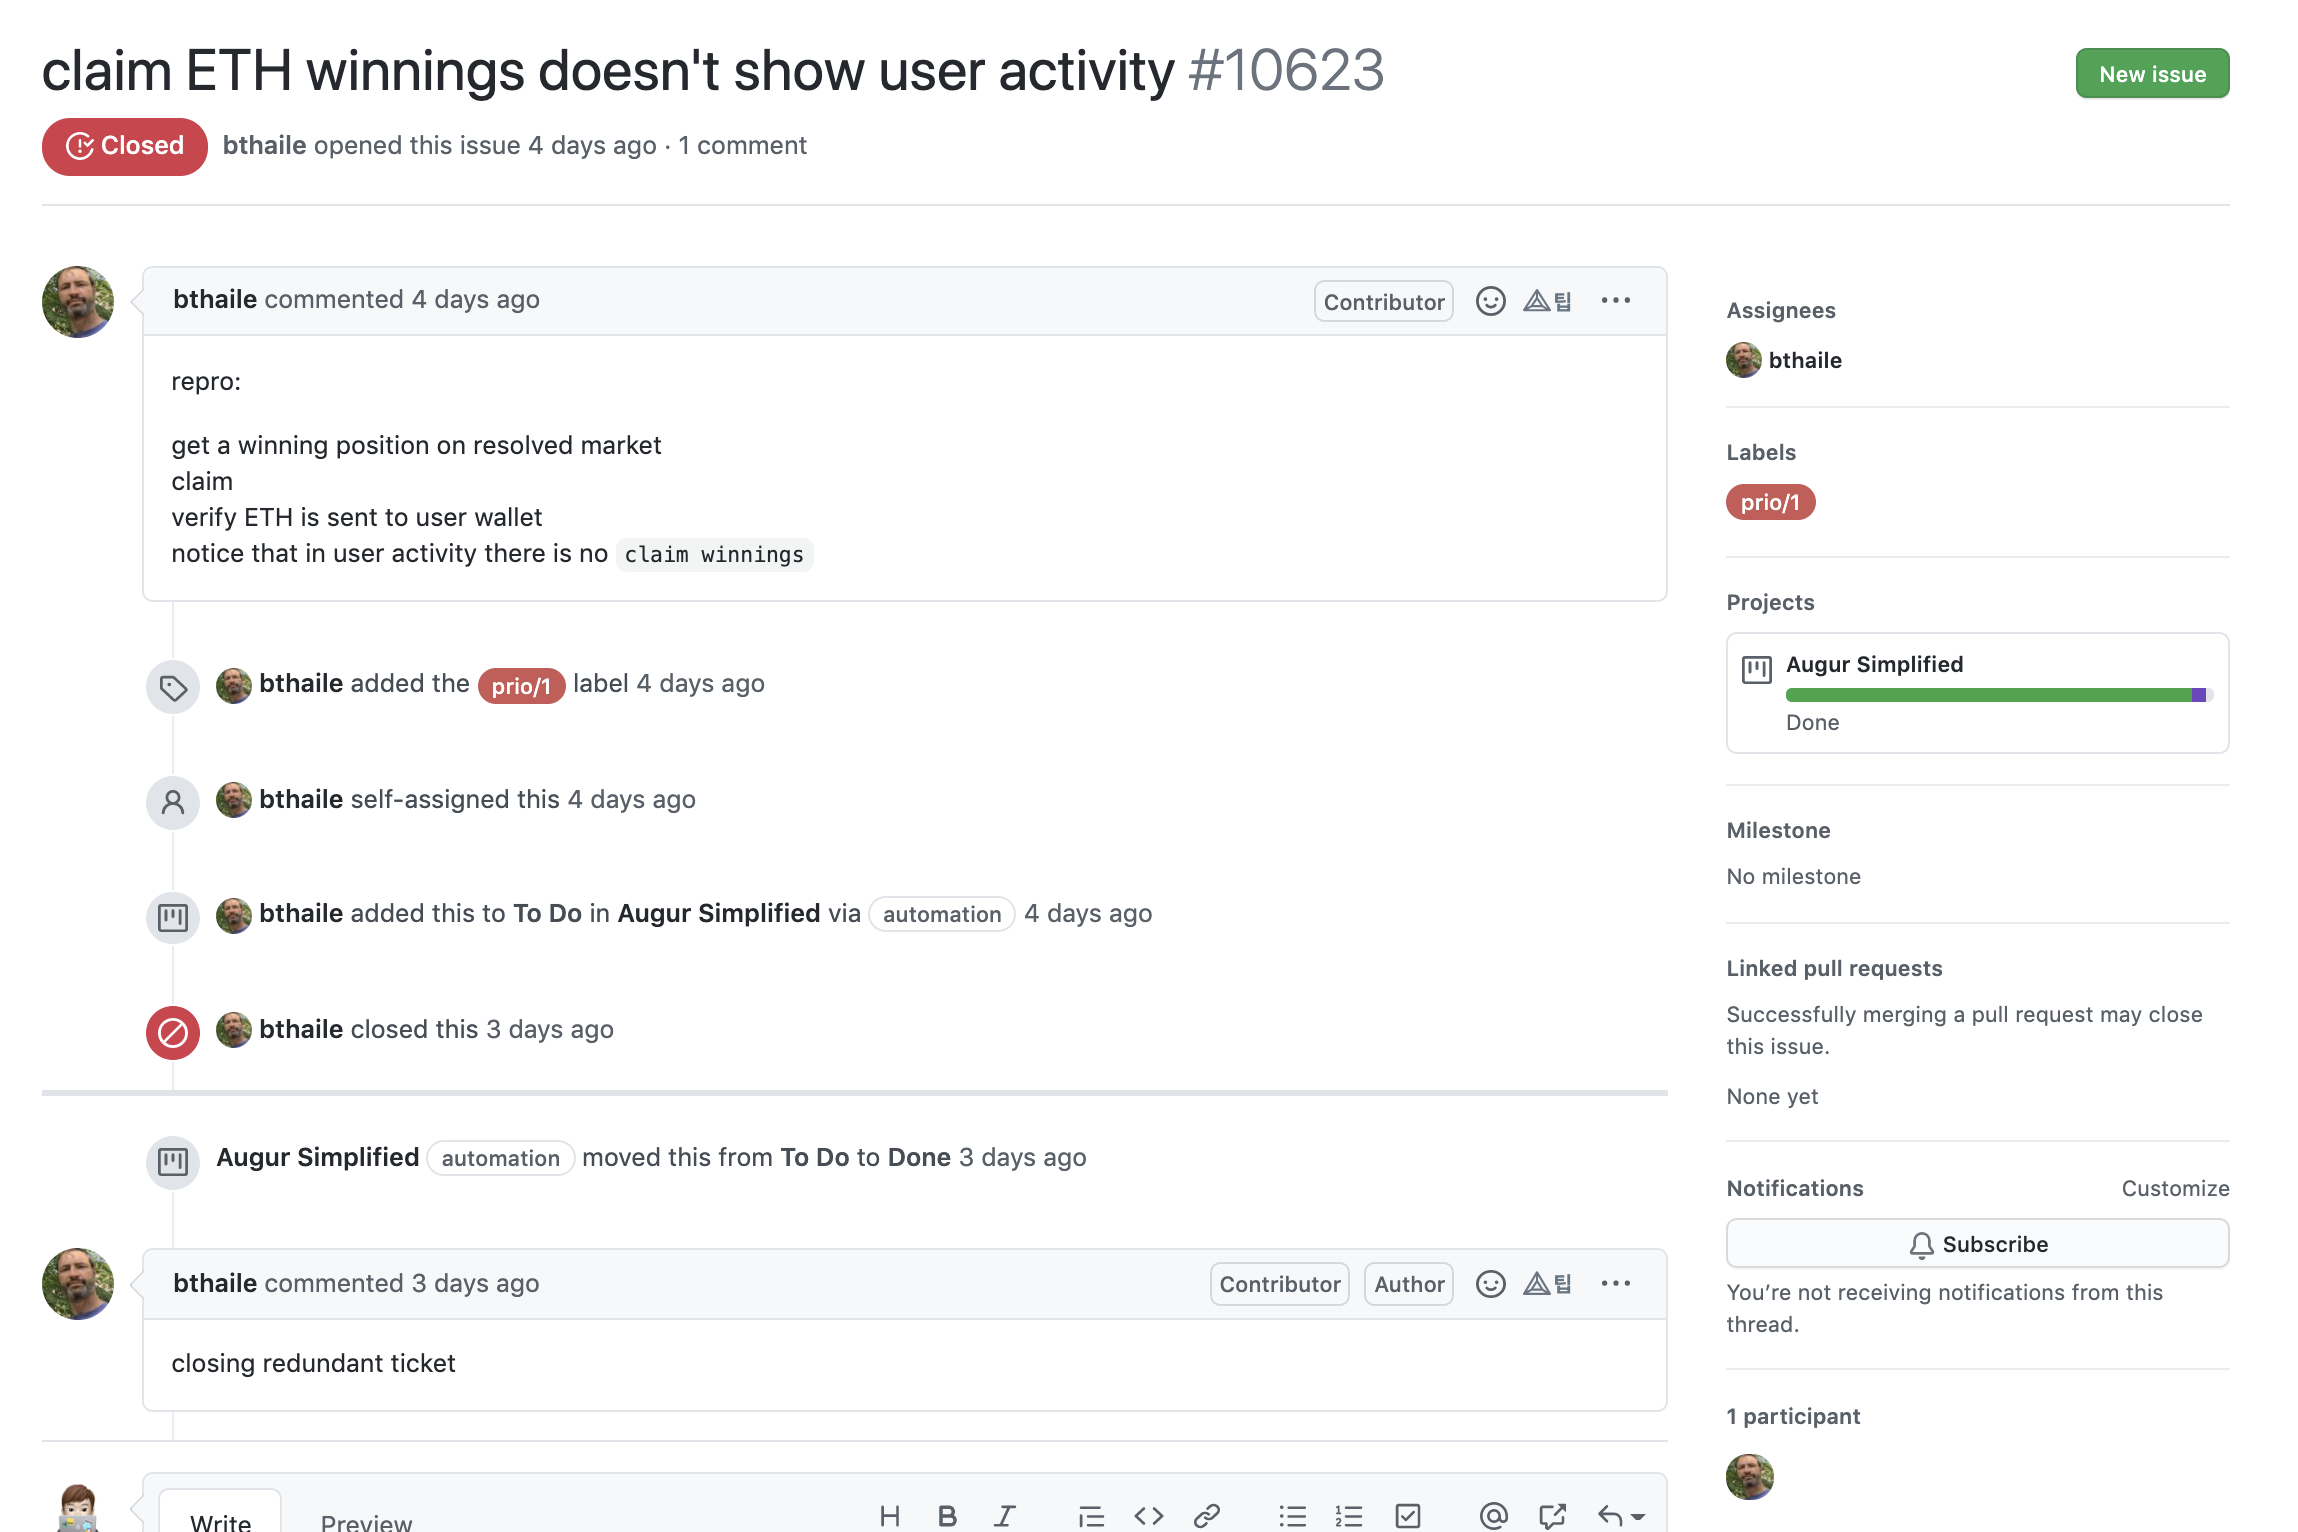2298x1532 pixels.
Task: Add emoji reaction to closing comment
Action: pos(1490,1284)
